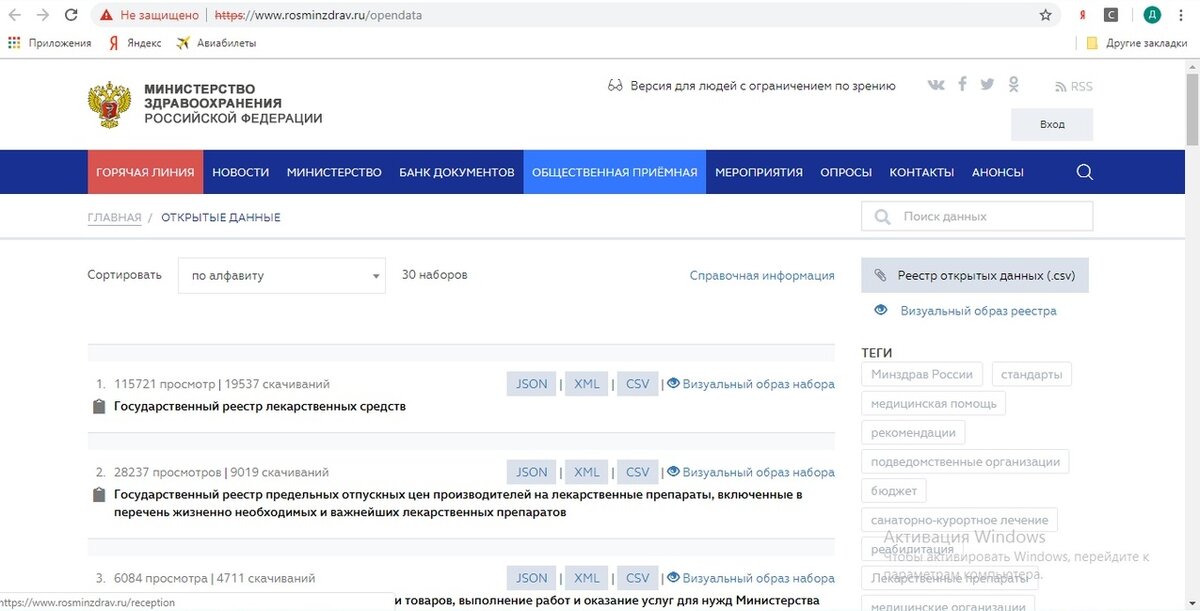
Task: Click inside the Поиск данных search field
Action: tap(980, 216)
